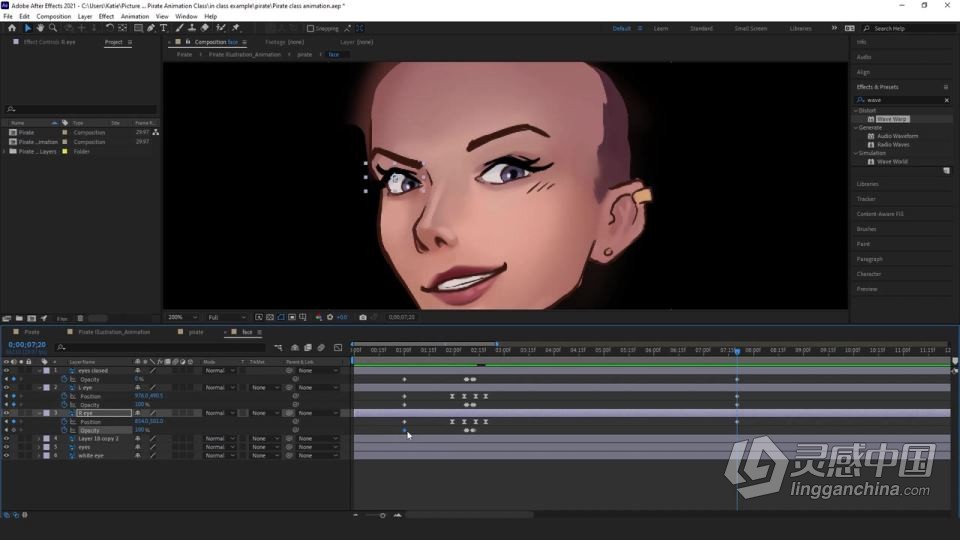
Task: Click yellow label of Pirate Layers folder
Action: click(x=64, y=151)
